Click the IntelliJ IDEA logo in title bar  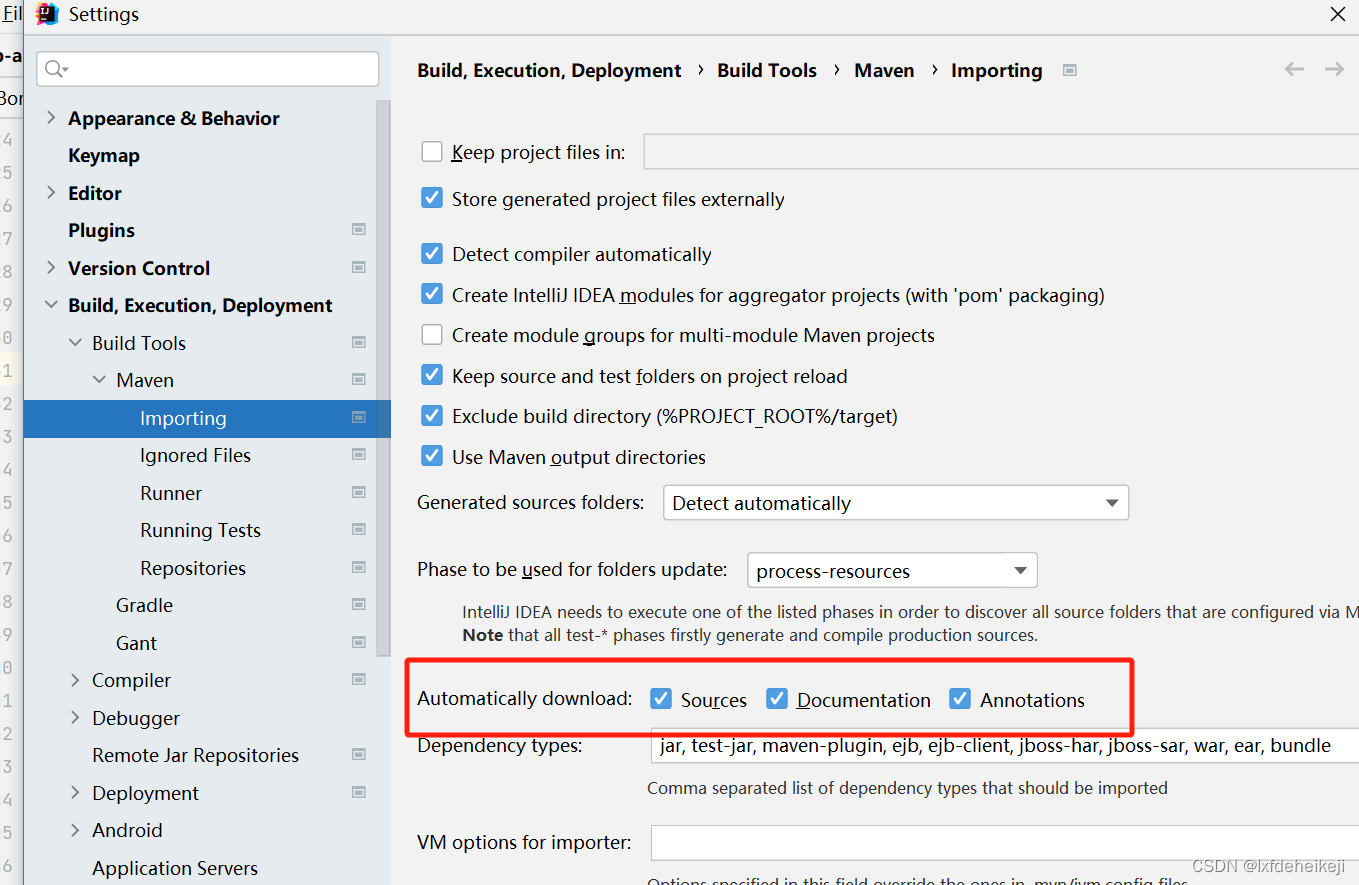coord(47,14)
